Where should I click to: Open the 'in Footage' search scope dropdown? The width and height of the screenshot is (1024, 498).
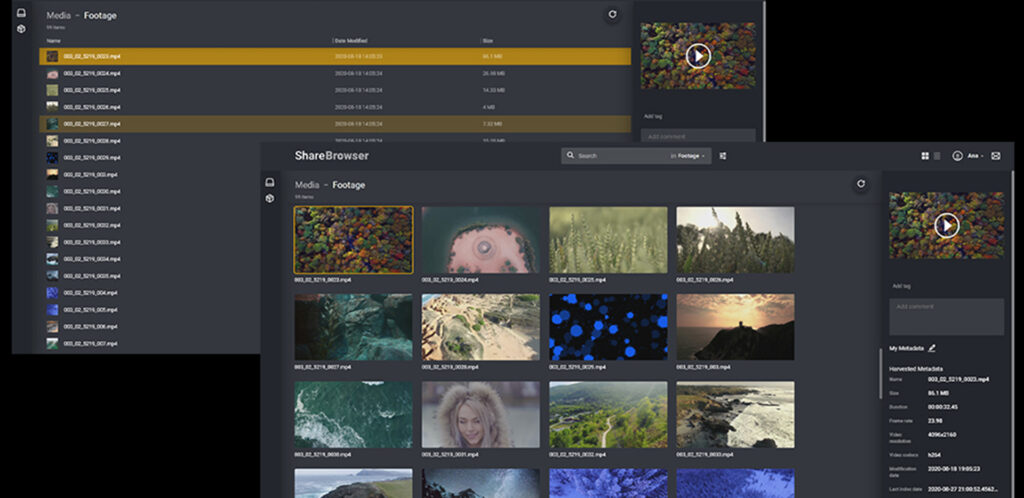[x=688, y=156]
